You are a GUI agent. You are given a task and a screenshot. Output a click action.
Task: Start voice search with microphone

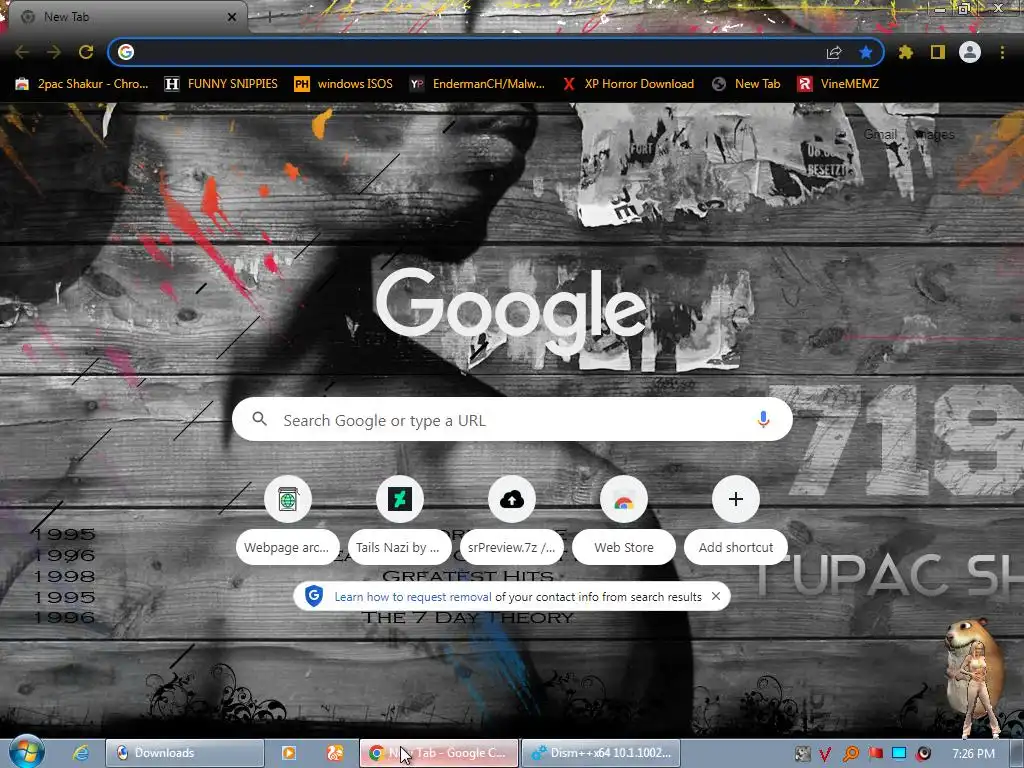pos(763,419)
